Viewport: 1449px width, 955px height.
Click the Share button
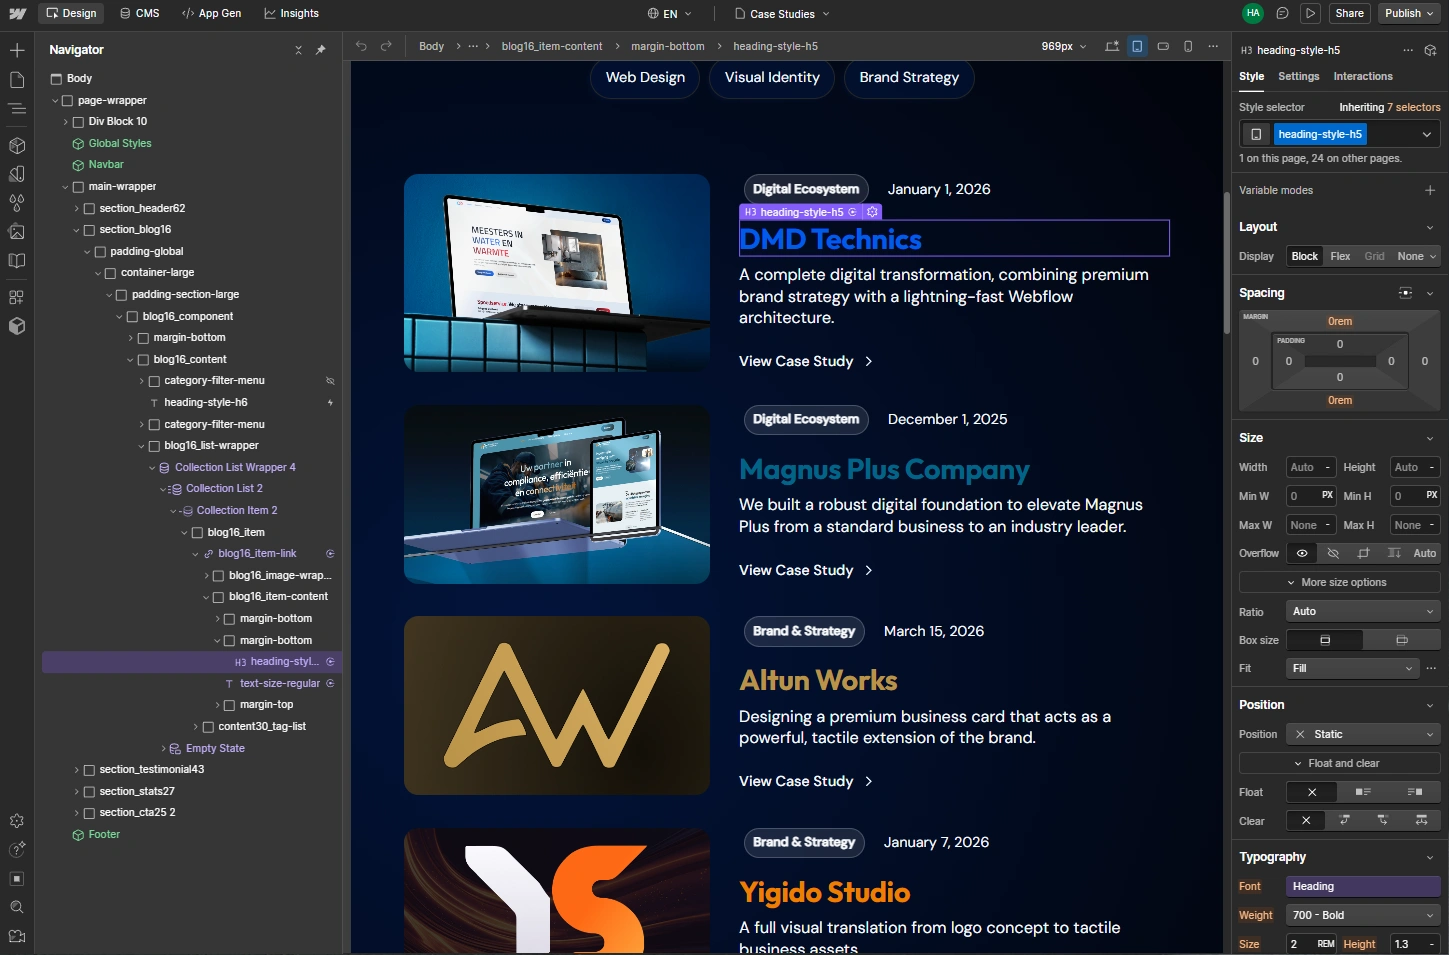(x=1349, y=14)
